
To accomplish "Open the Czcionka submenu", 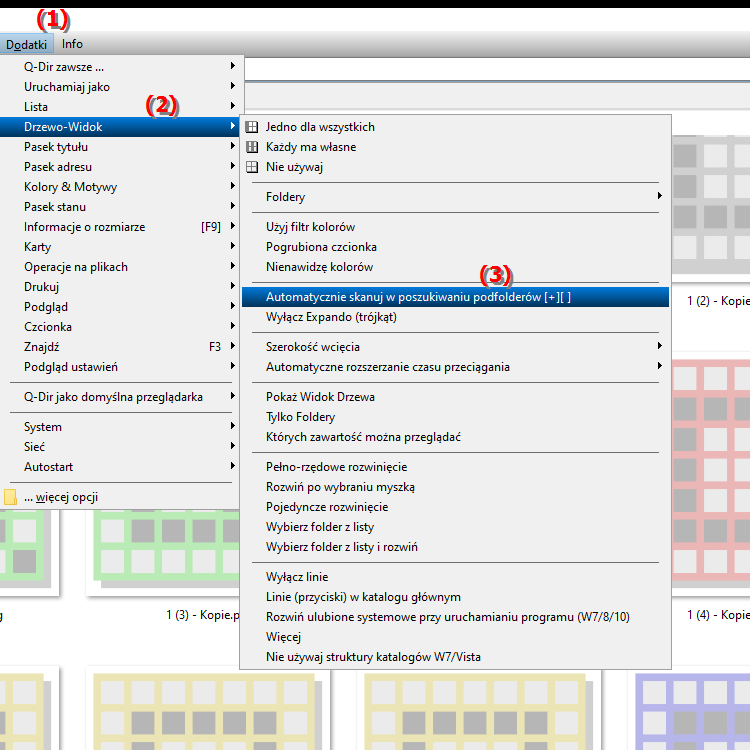I will pos(120,327).
